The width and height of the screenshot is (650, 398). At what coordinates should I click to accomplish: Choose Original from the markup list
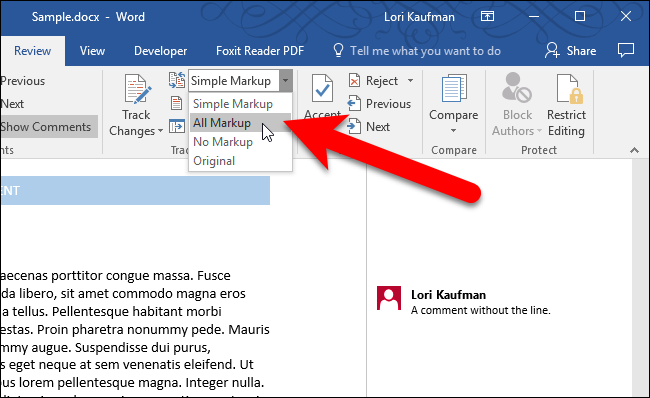240,161
